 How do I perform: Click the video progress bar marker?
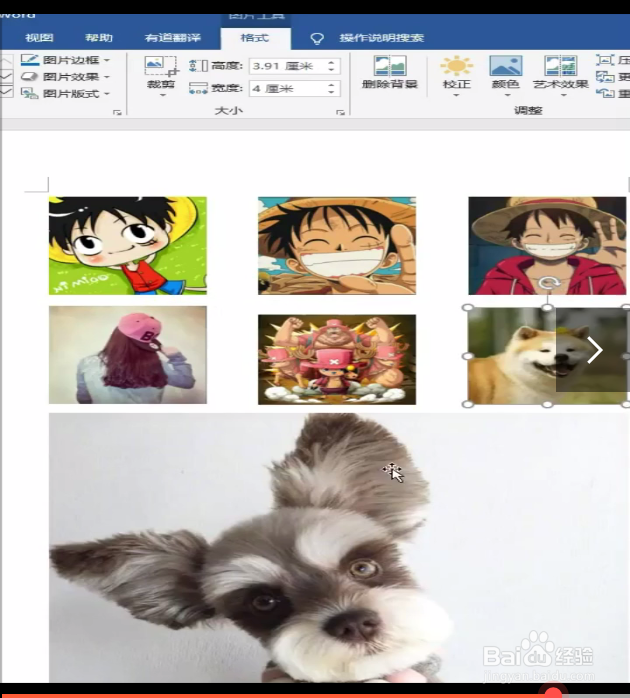(553, 693)
